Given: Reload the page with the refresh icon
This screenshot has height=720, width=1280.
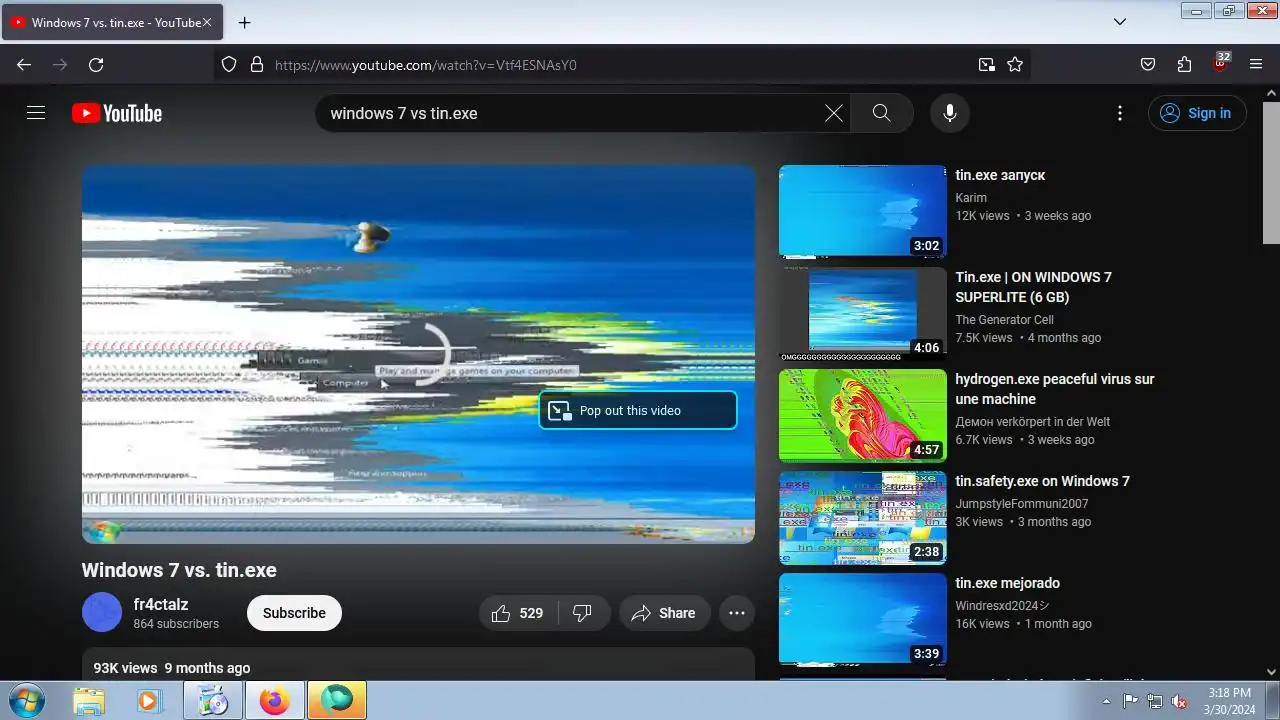Looking at the screenshot, I should (96, 65).
